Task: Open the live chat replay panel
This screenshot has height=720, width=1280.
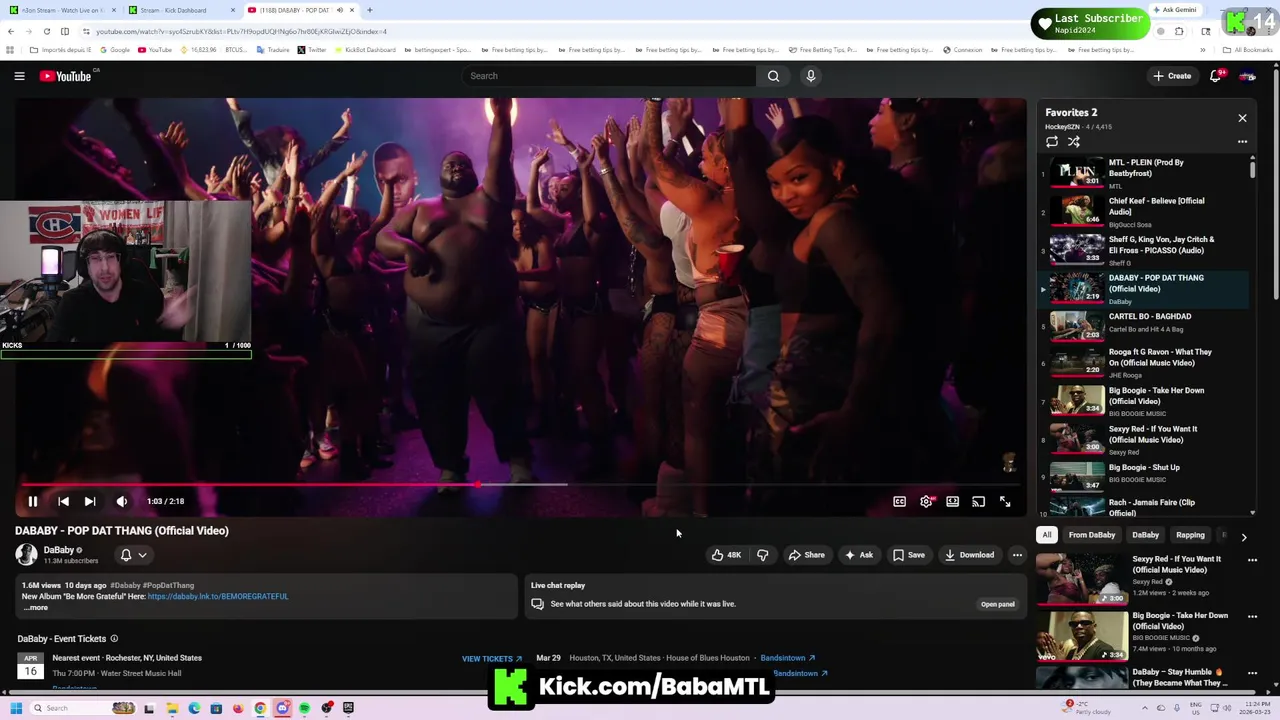Action: click(997, 604)
